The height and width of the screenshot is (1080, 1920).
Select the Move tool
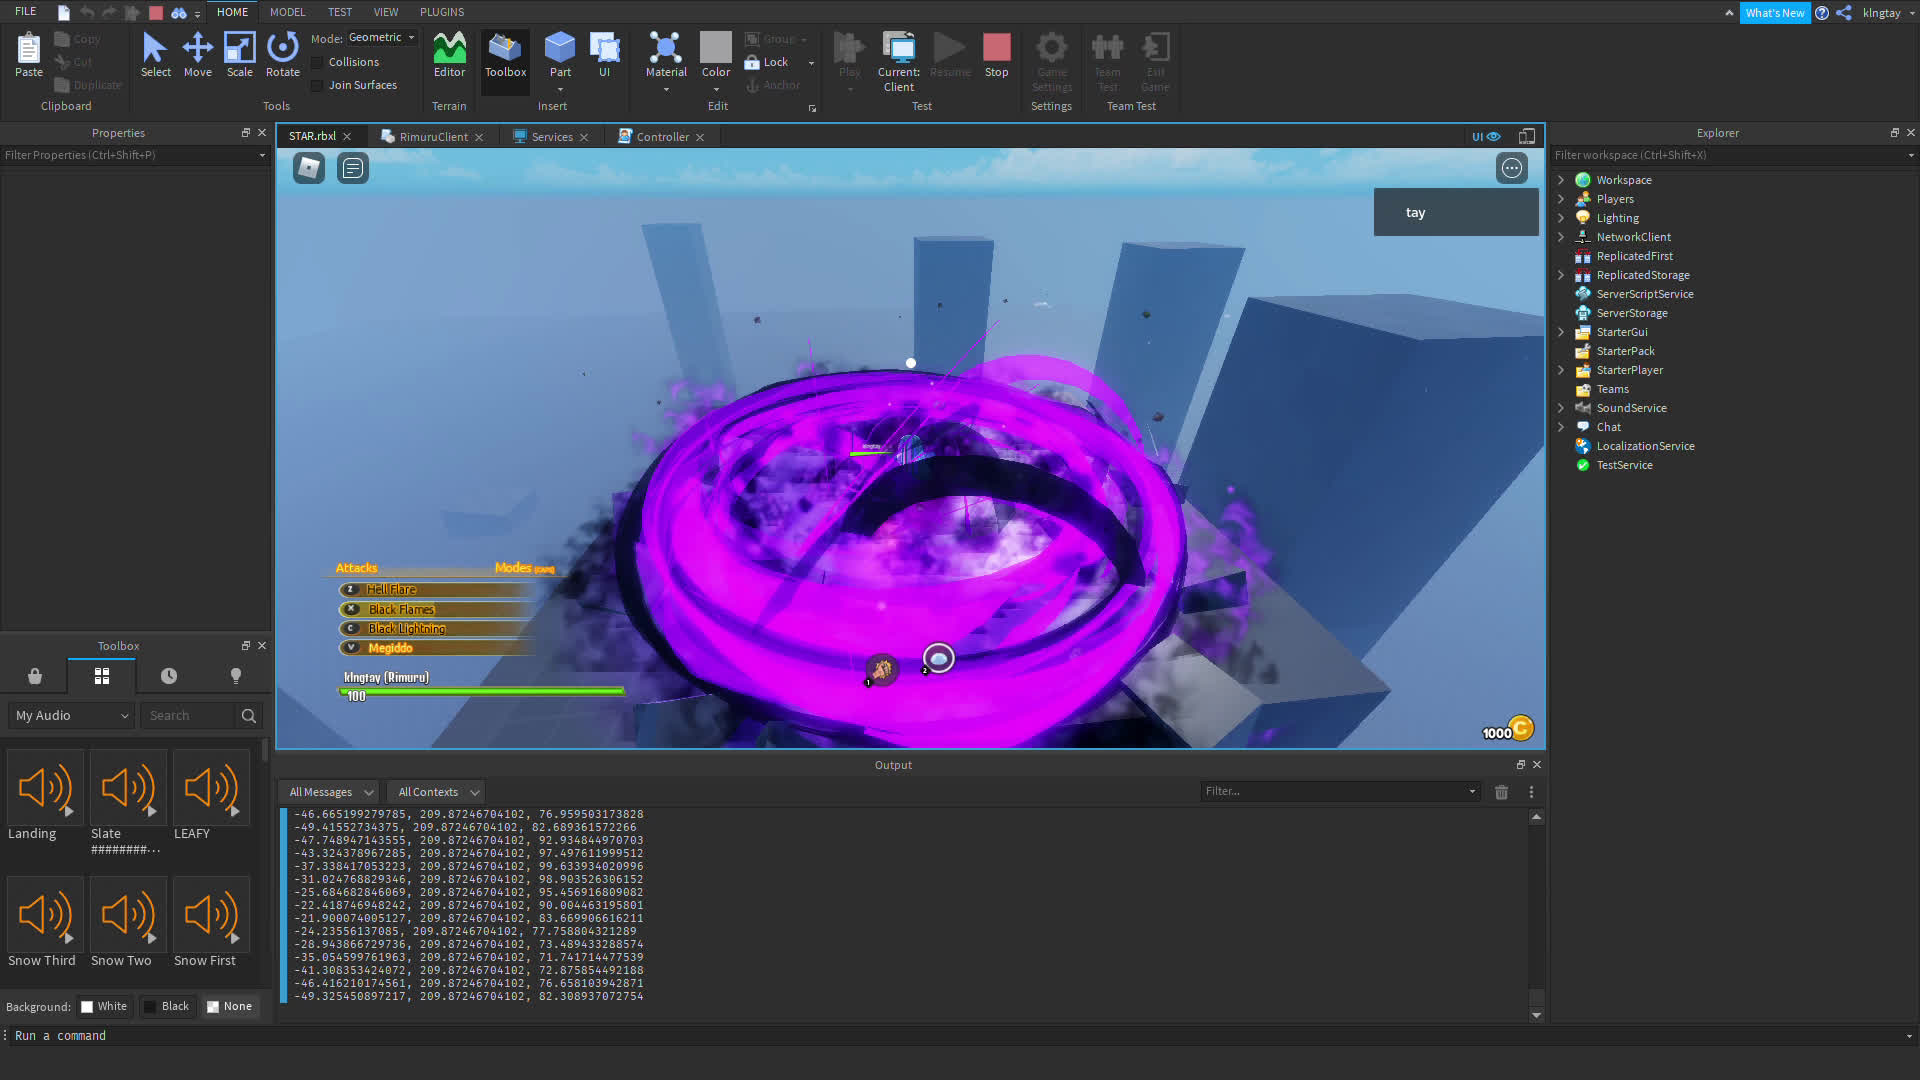point(198,55)
